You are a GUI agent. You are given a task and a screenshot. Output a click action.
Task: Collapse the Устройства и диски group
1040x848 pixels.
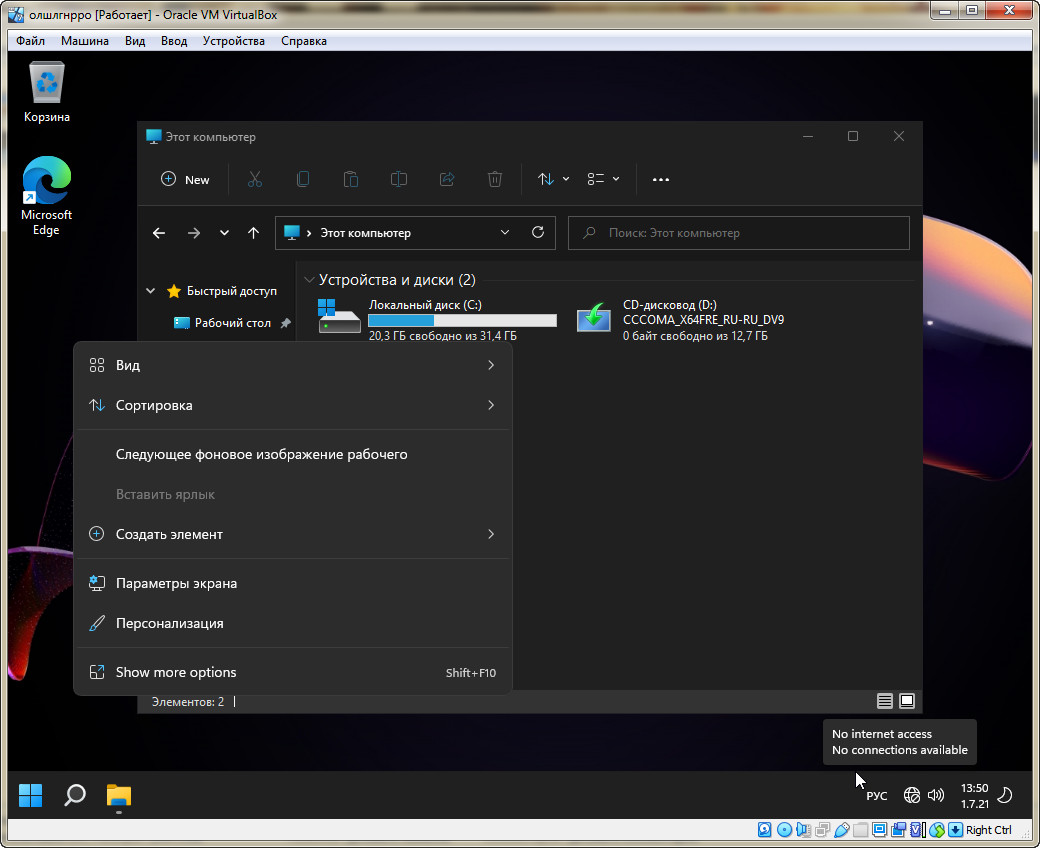pos(308,281)
